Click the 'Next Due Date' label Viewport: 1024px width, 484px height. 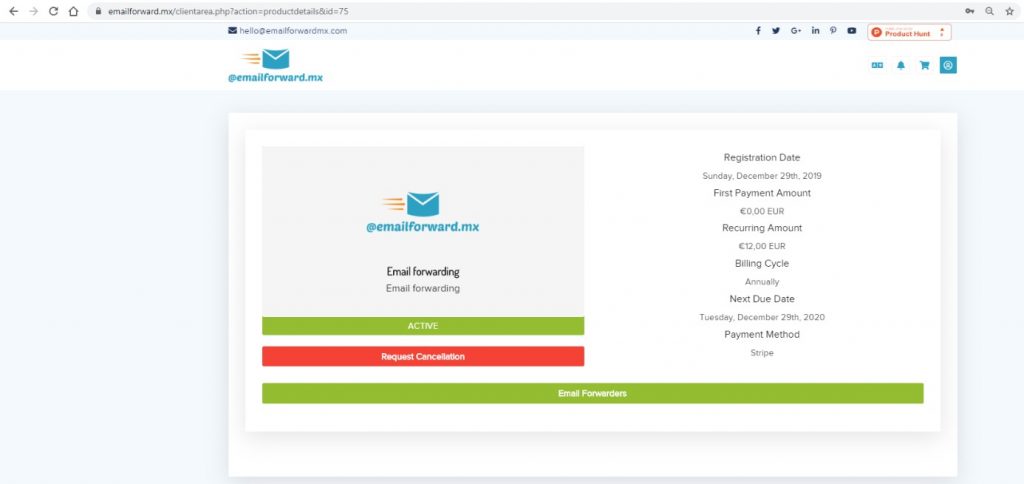tap(761, 298)
